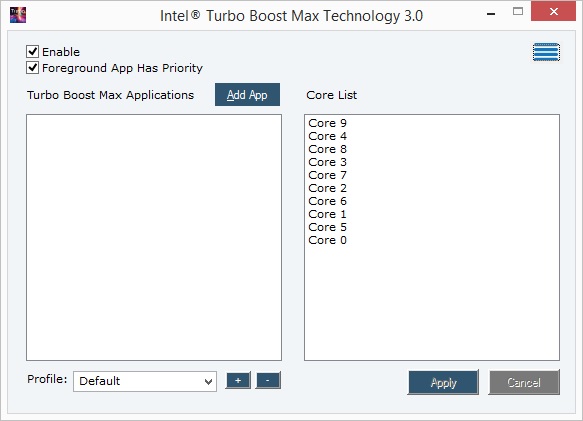Viewport: 583px width, 421px height.
Task: Open the Default profile combo box
Action: [145, 381]
